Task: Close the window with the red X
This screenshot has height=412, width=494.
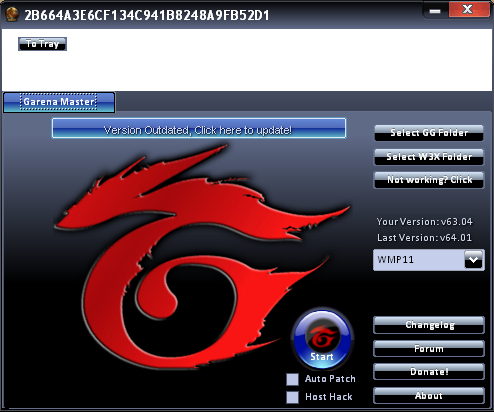Action: point(468,9)
